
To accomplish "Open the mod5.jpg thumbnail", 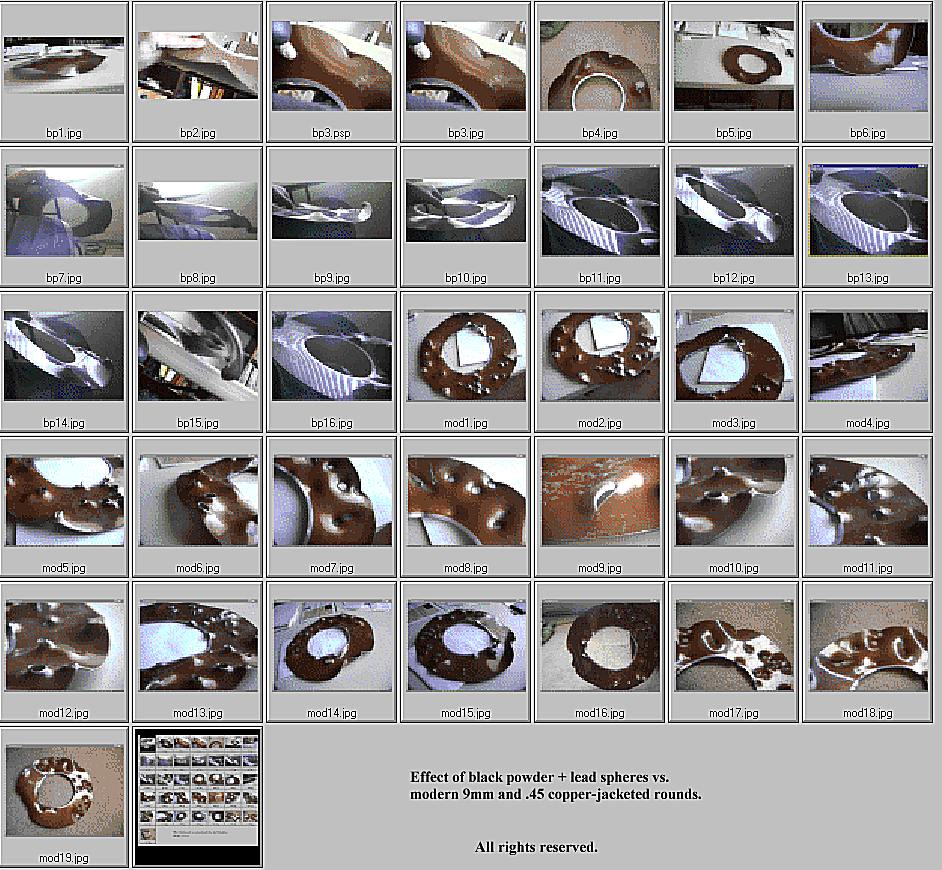I will 64,500.
